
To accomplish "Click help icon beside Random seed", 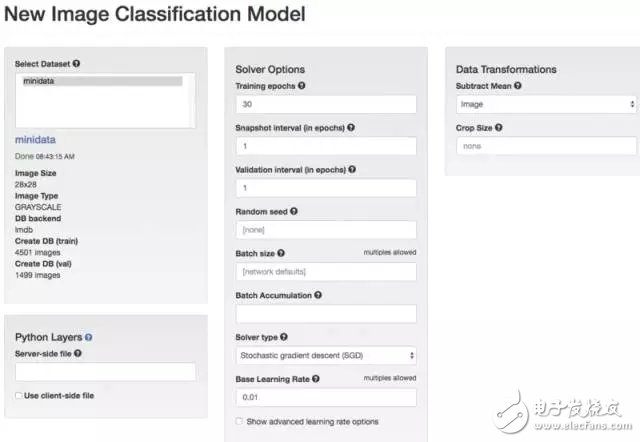I will [x=294, y=212].
